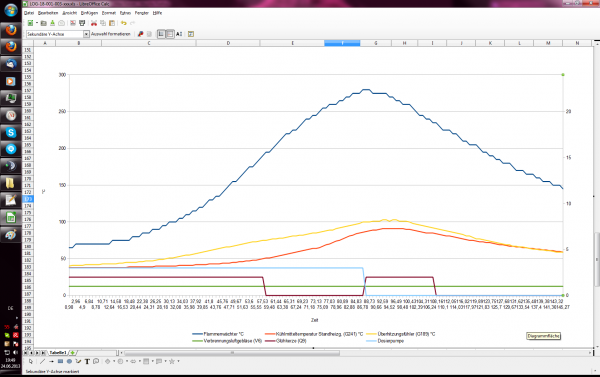Undo the last action with yellow arrow
The height and width of the screenshot is (377, 600).
click(x=124, y=23)
